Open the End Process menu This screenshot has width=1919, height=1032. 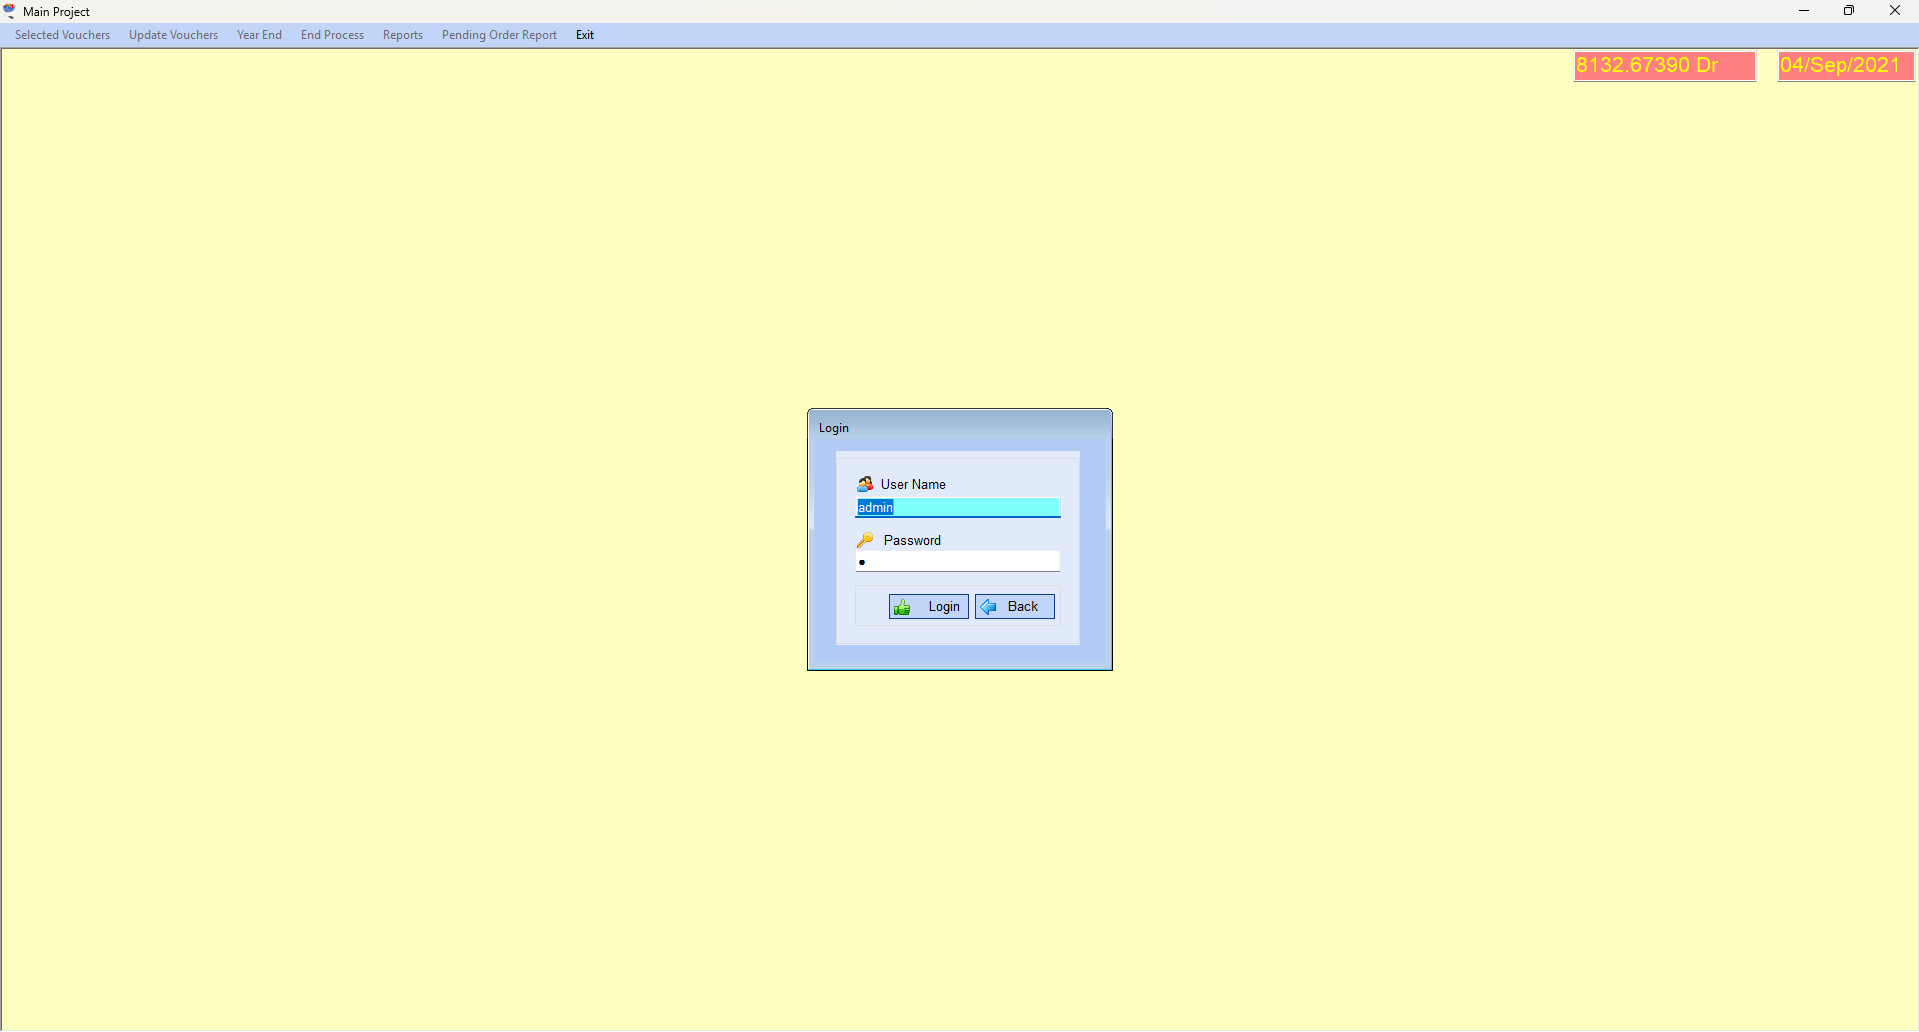pos(332,35)
